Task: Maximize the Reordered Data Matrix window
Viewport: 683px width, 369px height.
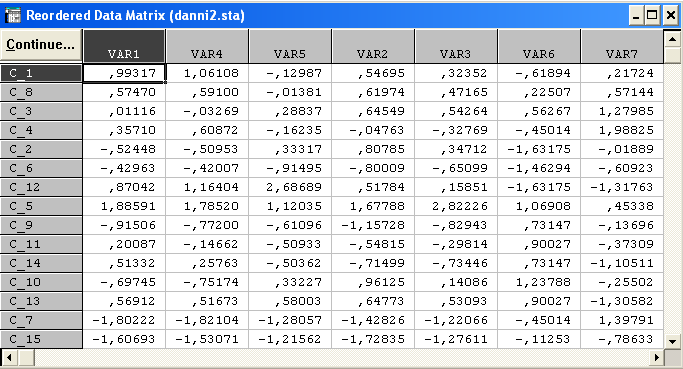Action: pos(652,16)
